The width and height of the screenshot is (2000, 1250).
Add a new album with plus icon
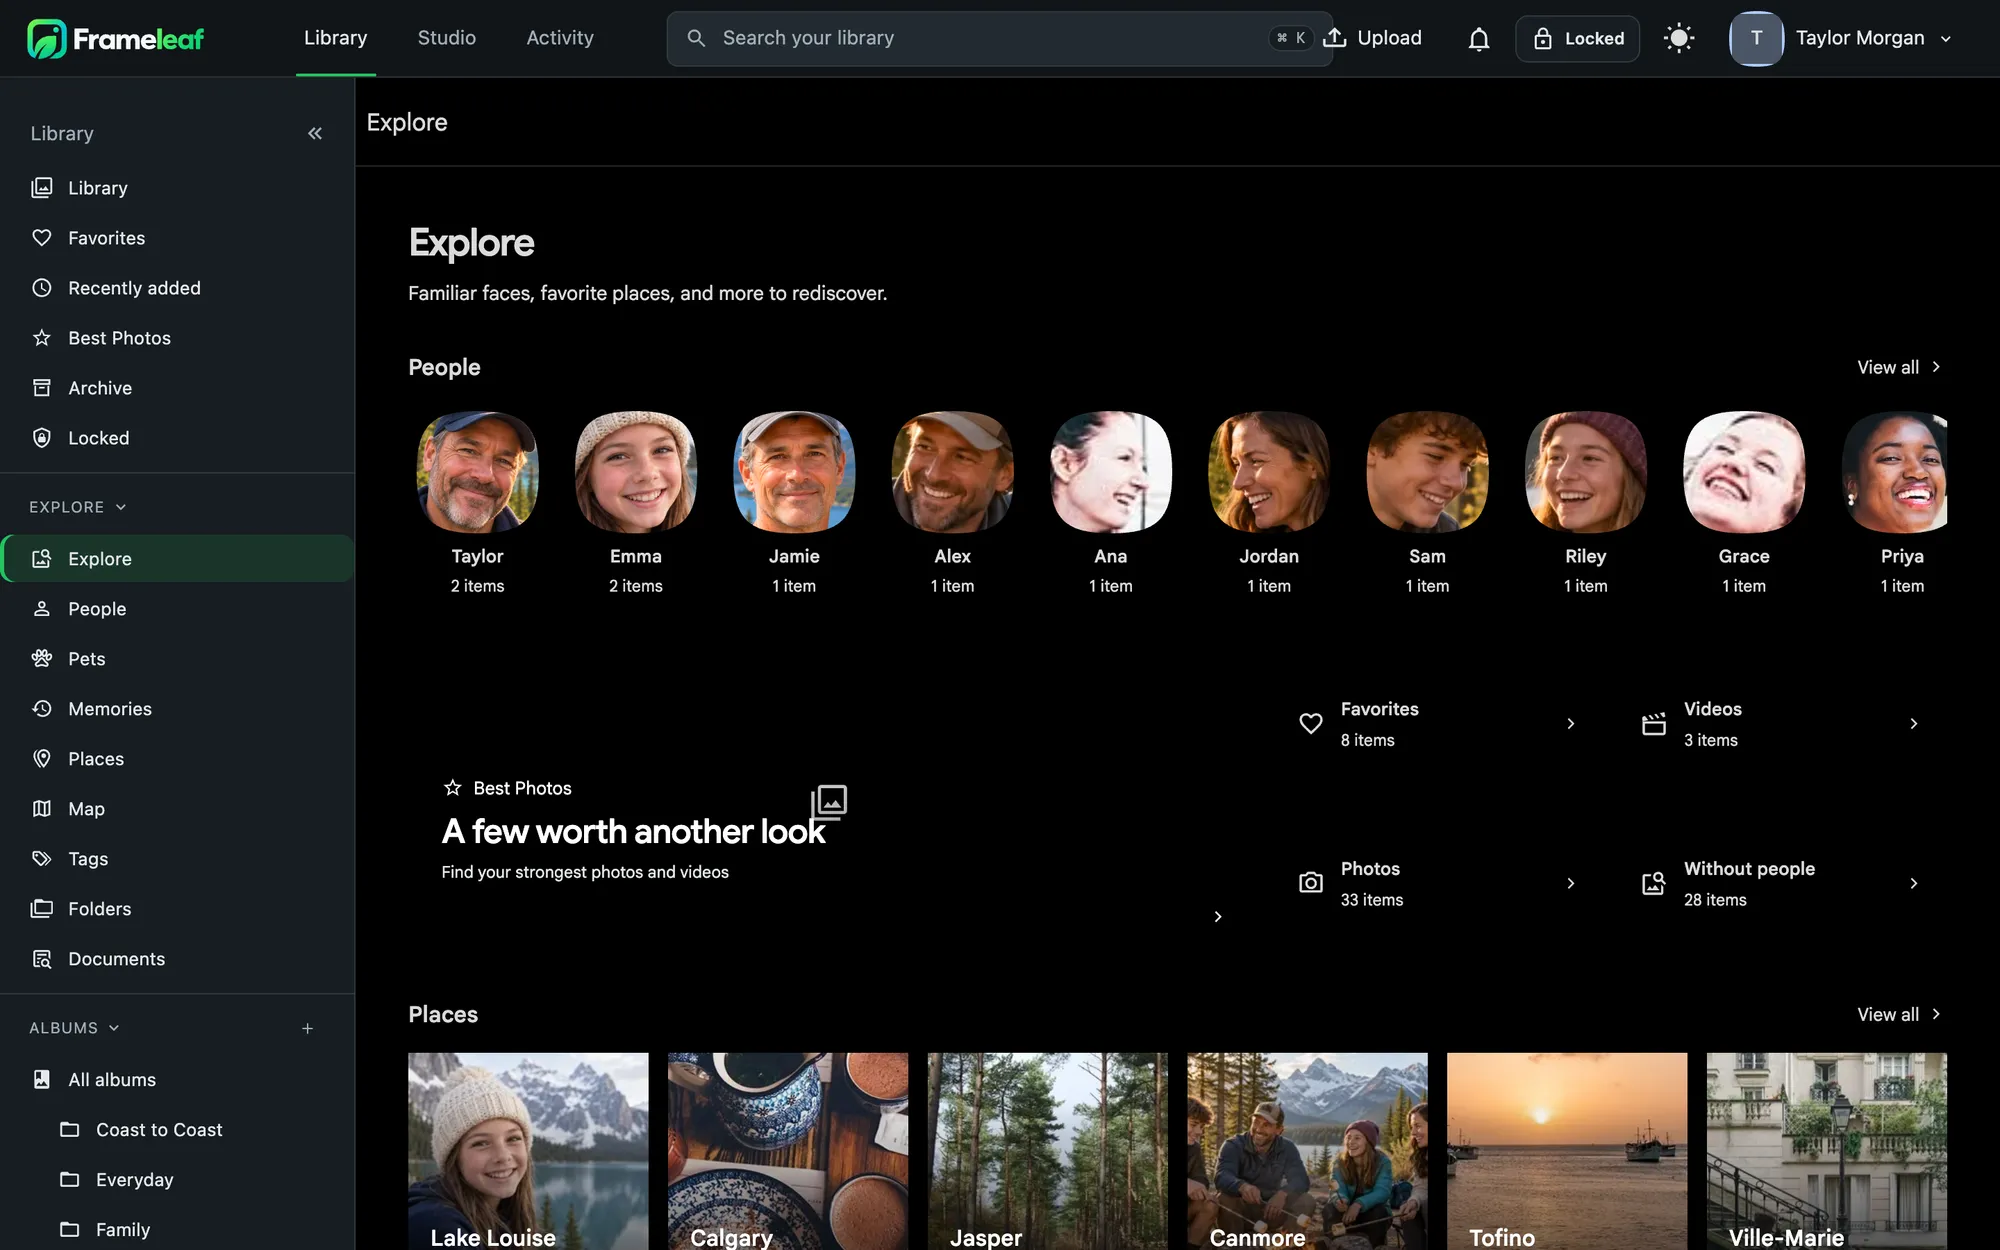[308, 1028]
